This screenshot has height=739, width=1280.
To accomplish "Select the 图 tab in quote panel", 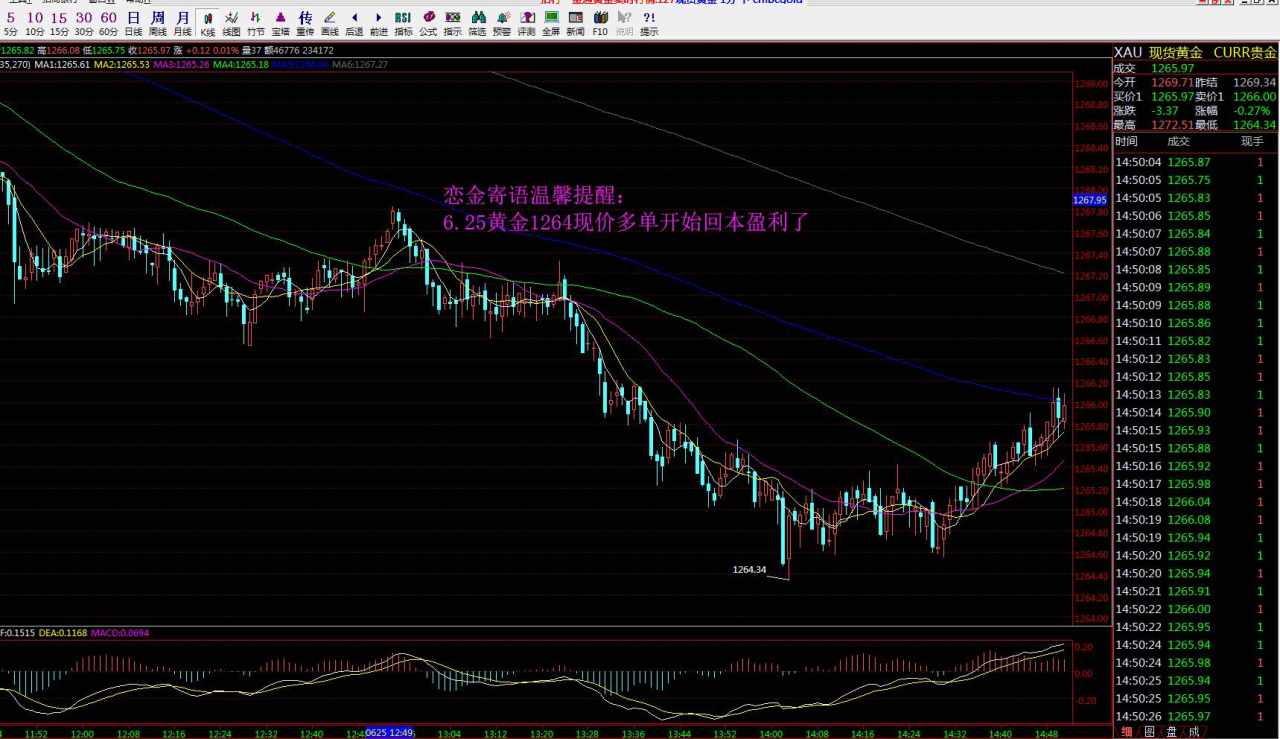I will (1148, 731).
